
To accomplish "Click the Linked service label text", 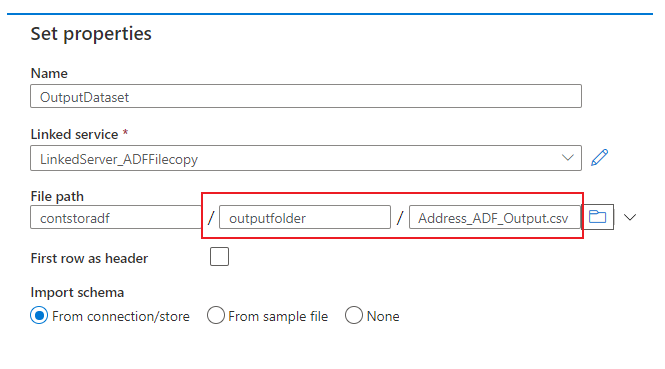I will (x=74, y=134).
